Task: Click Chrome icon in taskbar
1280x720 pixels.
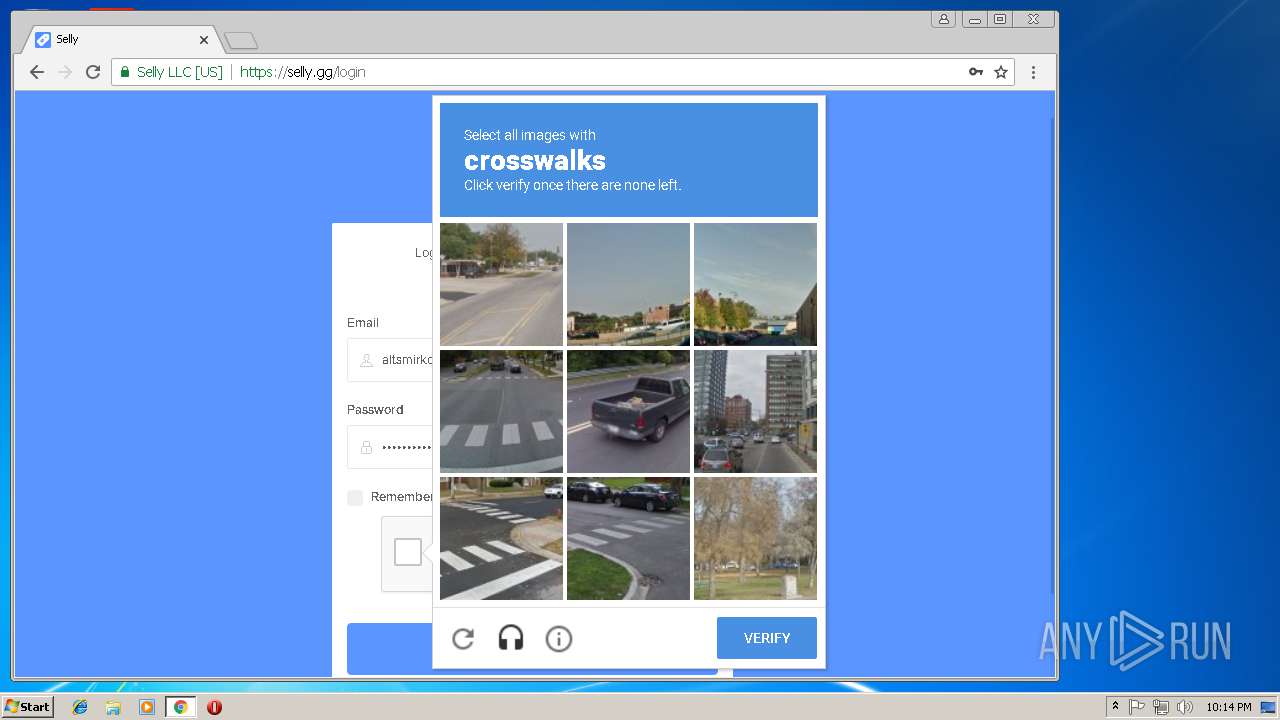Action: pos(180,707)
